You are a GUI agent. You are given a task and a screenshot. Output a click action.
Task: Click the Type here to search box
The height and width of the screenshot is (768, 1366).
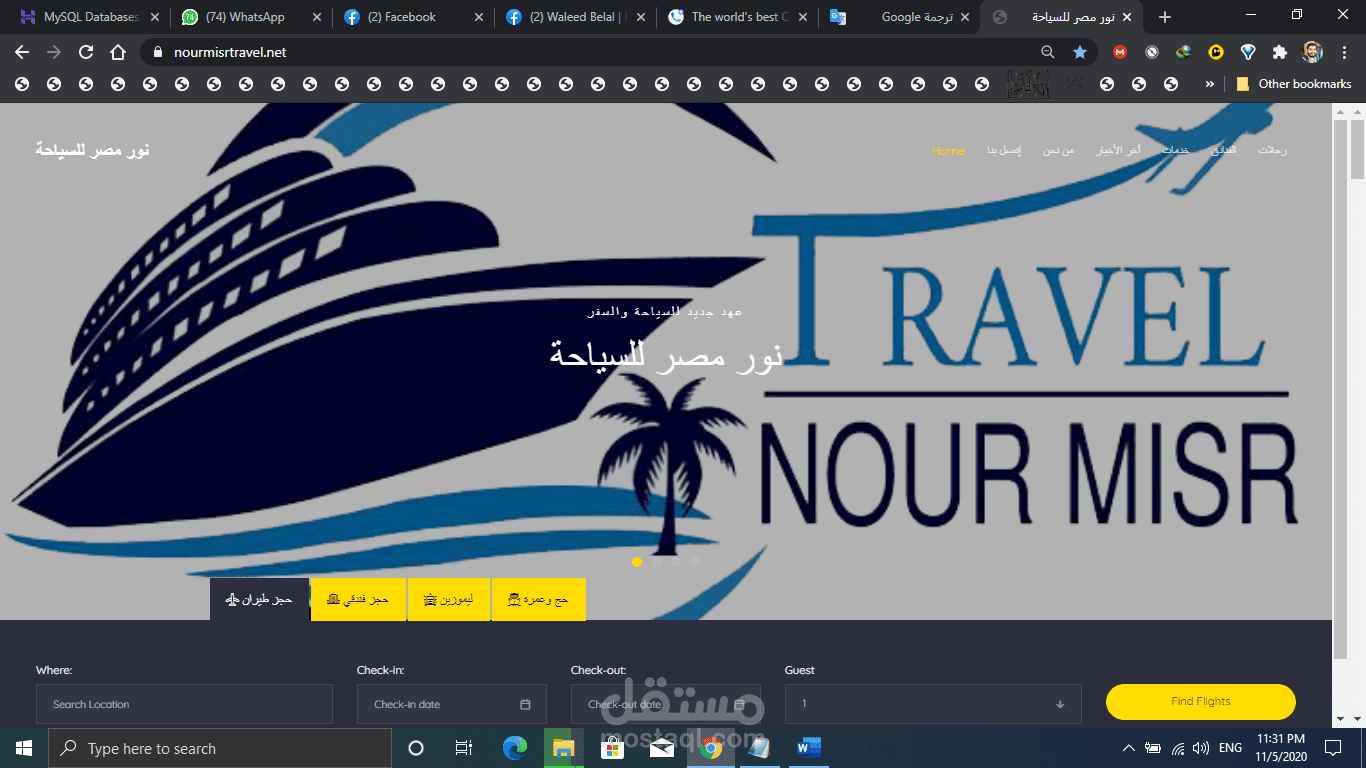point(220,748)
